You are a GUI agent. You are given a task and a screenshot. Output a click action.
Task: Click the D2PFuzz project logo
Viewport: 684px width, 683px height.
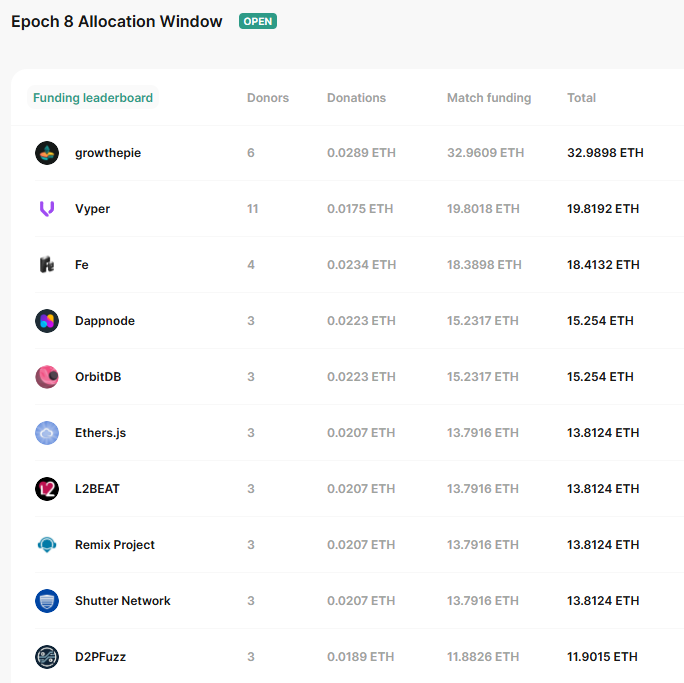(x=47, y=657)
